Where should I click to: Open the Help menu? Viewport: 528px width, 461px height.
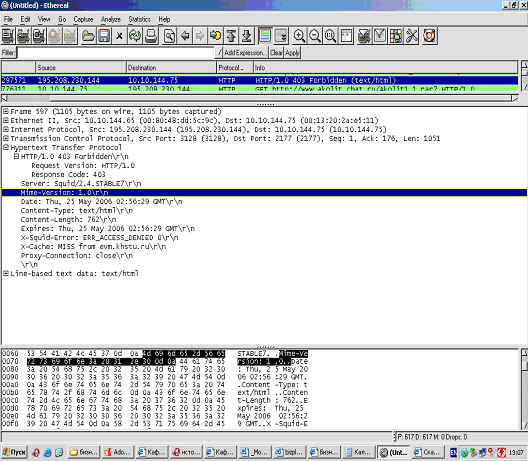[x=164, y=20]
